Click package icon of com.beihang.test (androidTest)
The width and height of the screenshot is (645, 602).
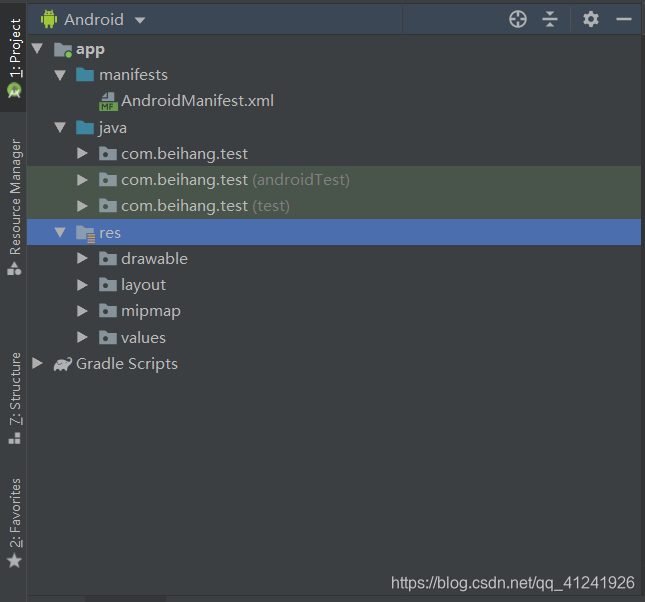pyautogui.click(x=108, y=180)
